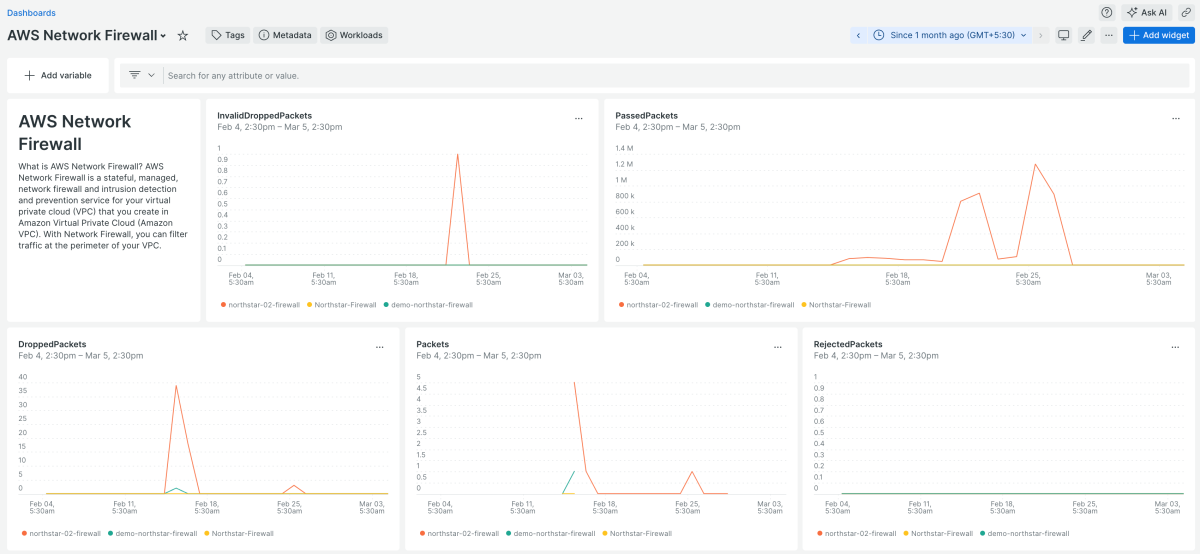Toggle Northstar-Firewall legend in Packets widget
This screenshot has width=1200, height=554.
point(637,533)
